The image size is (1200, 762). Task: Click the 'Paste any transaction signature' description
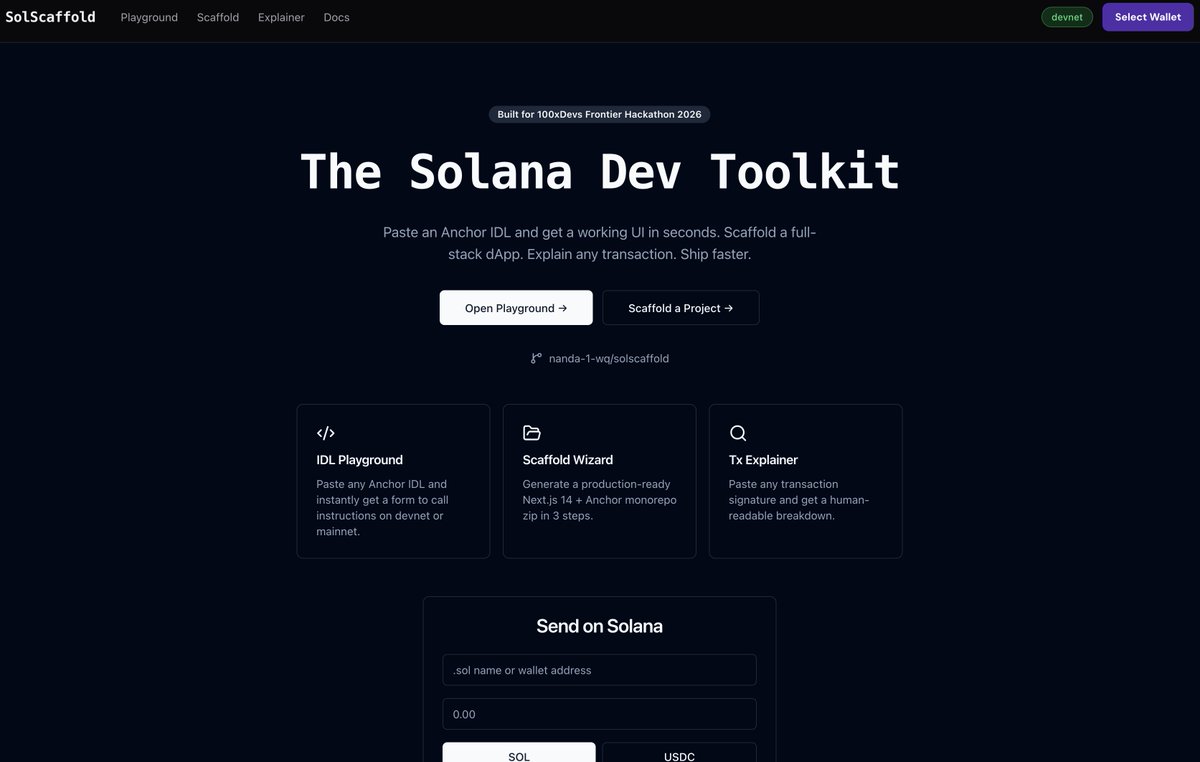799,500
